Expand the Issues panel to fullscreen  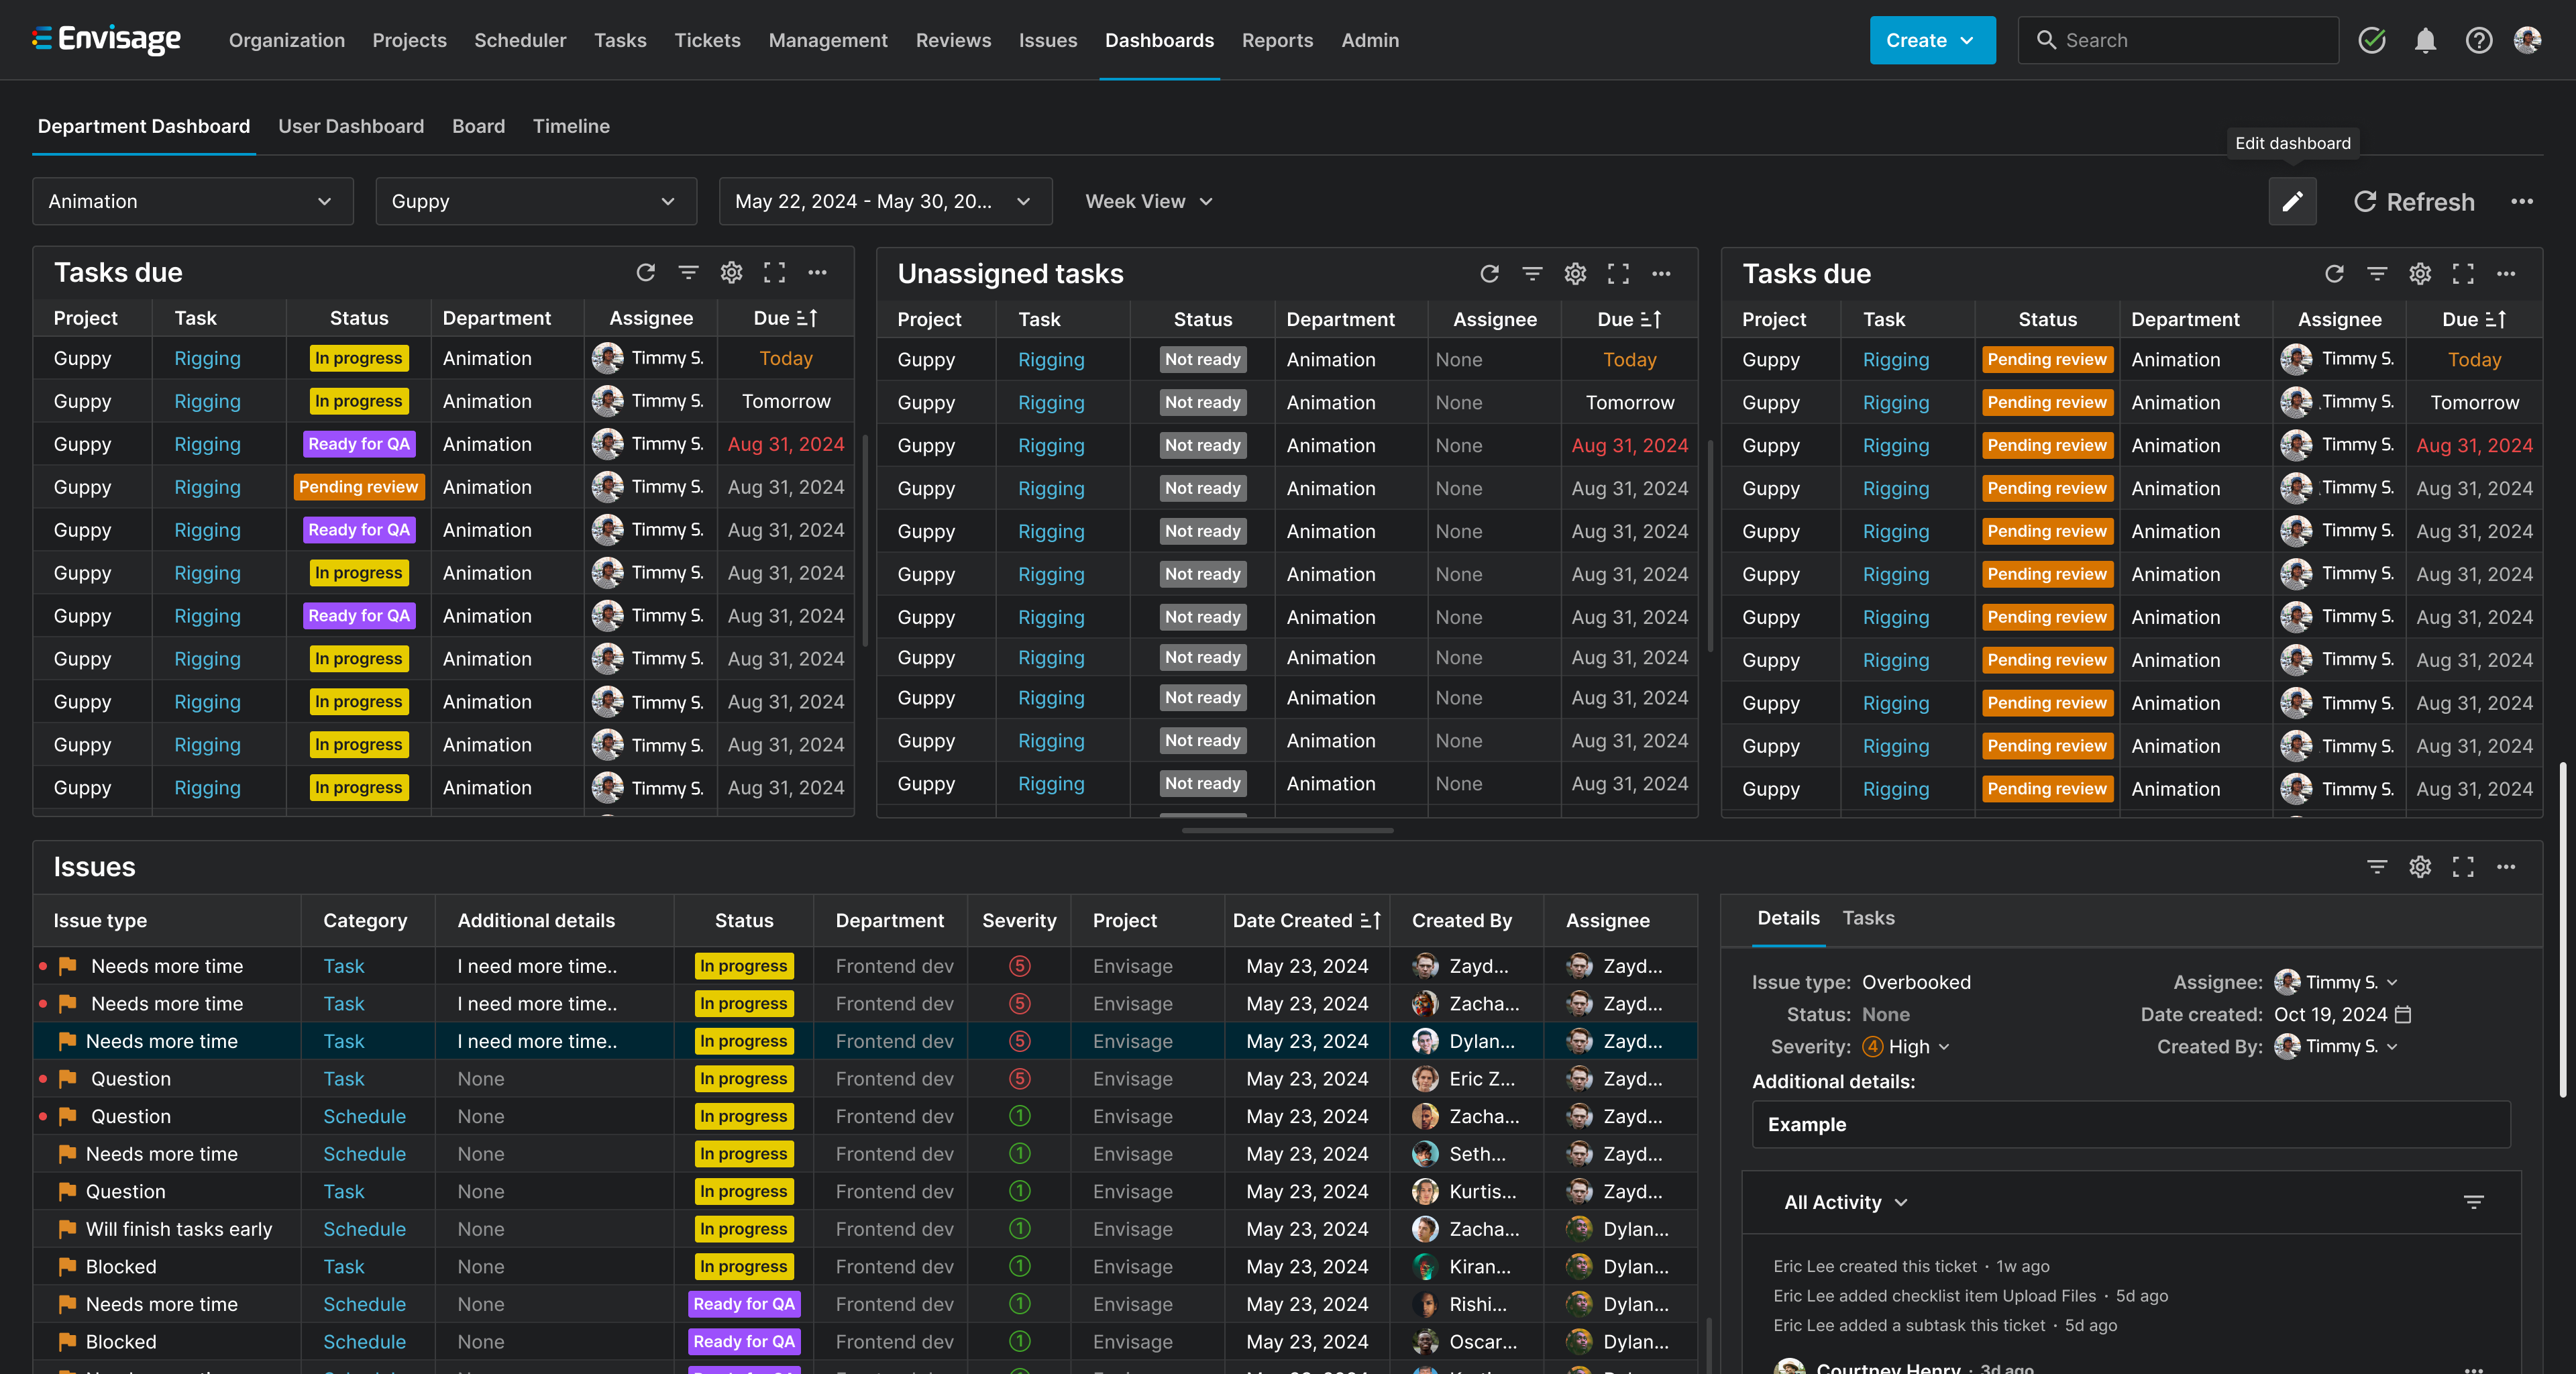pyautogui.click(x=2462, y=867)
